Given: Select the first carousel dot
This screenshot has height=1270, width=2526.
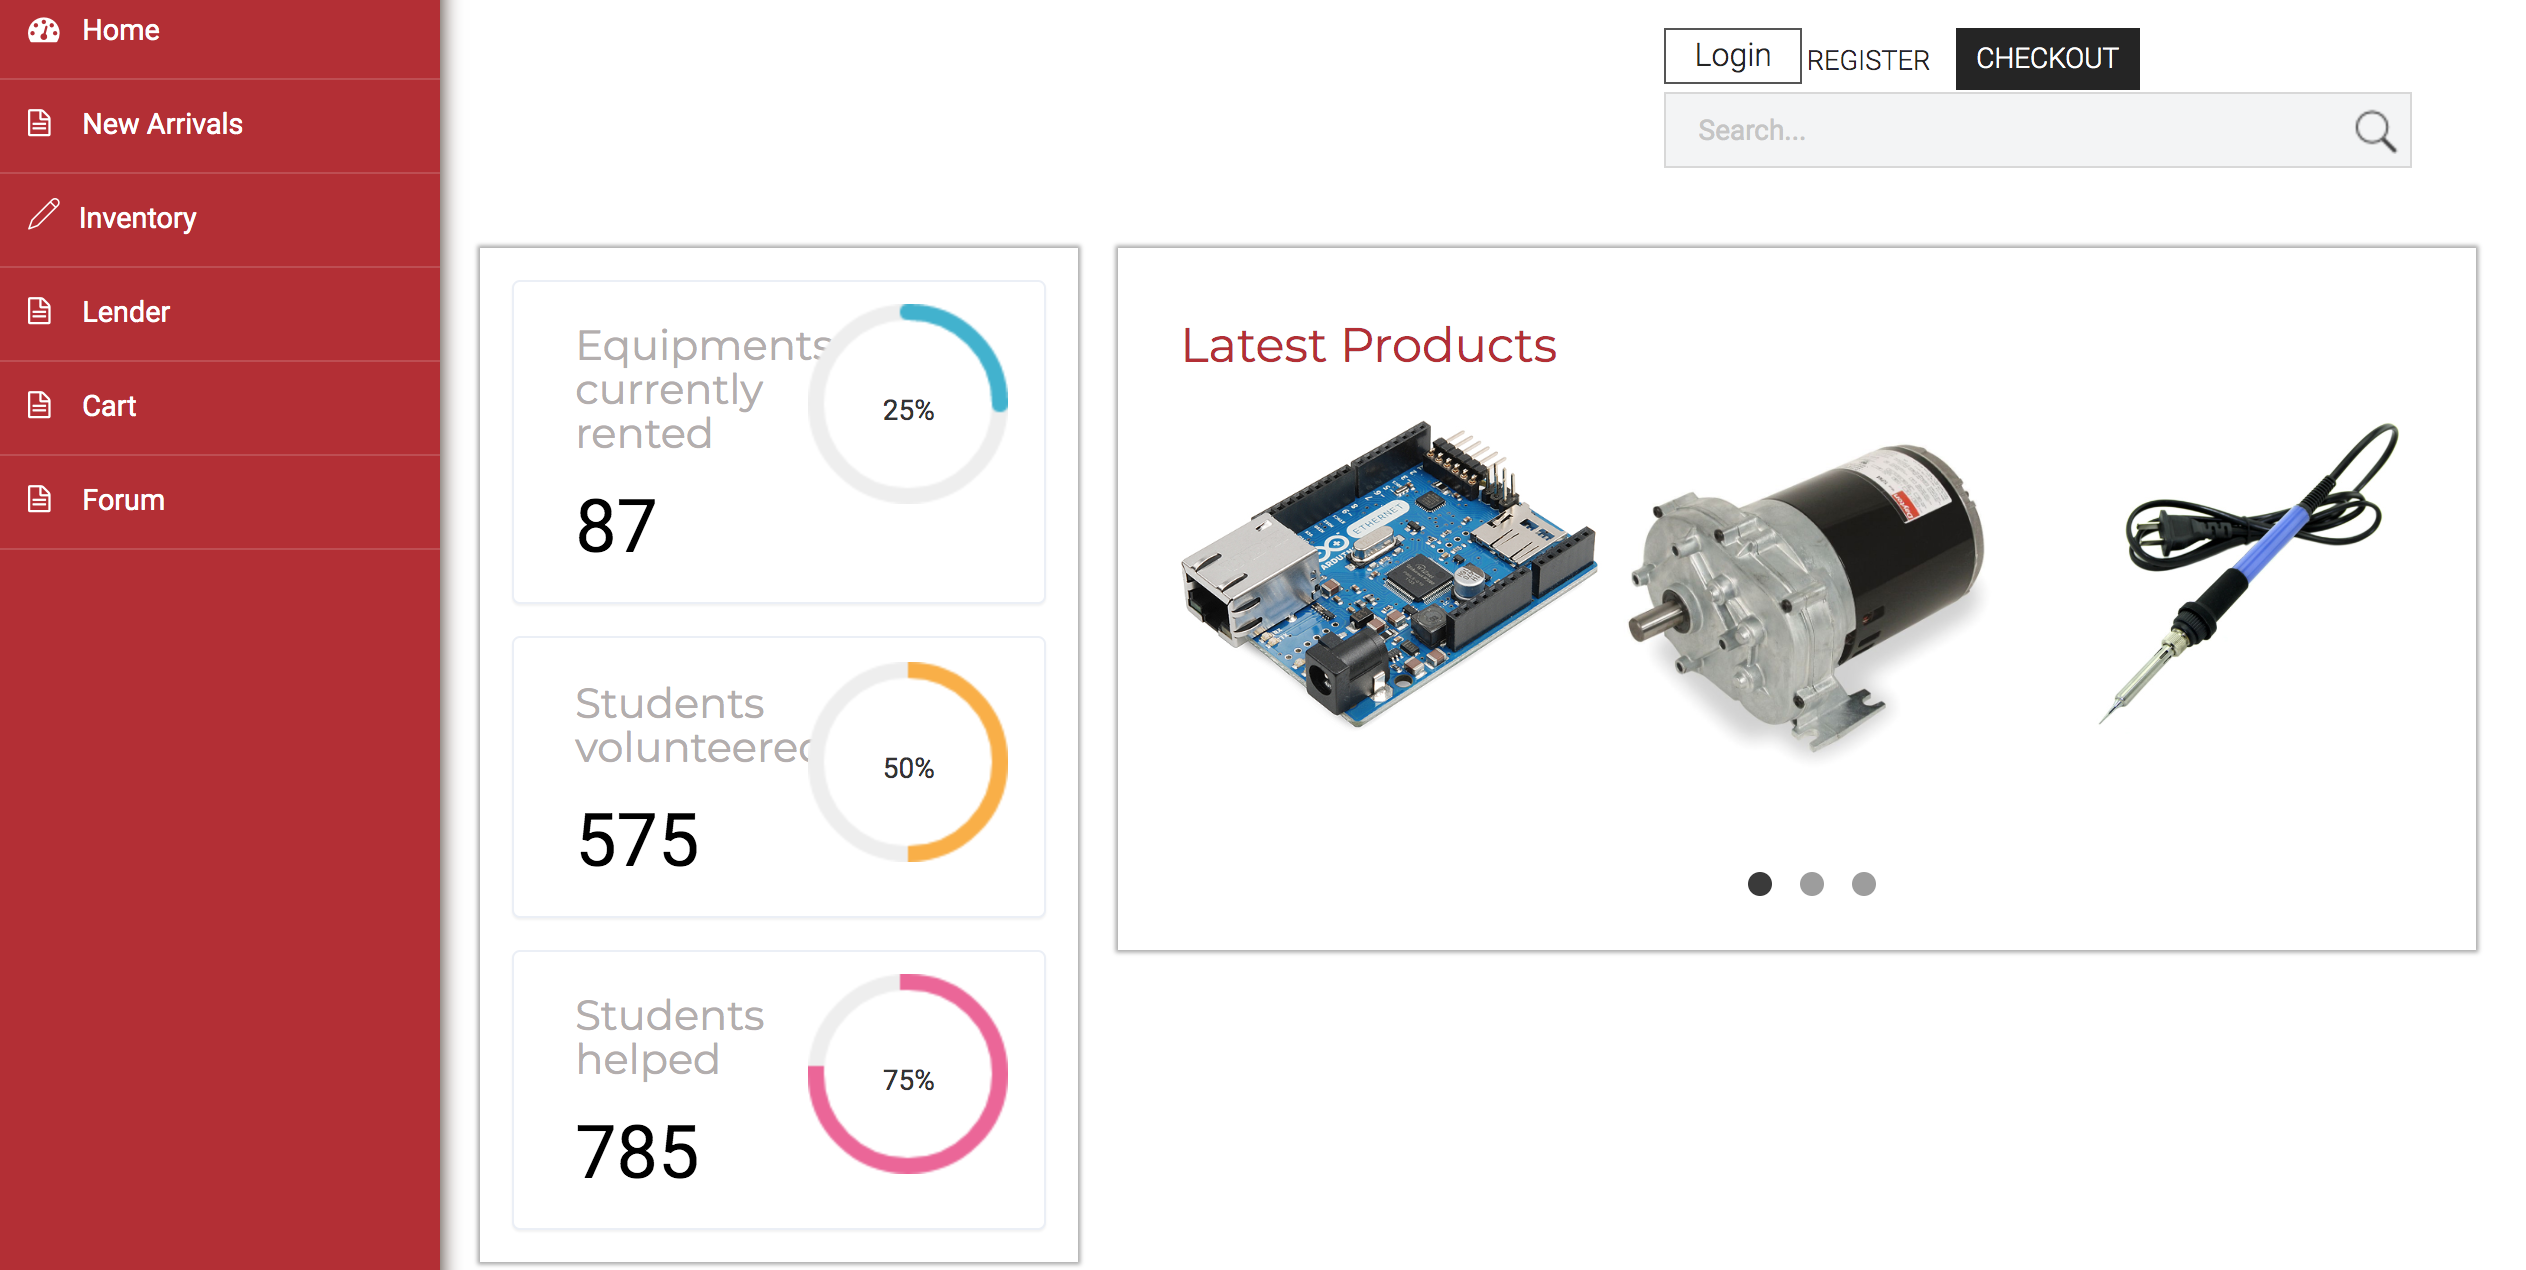Looking at the screenshot, I should (1759, 884).
